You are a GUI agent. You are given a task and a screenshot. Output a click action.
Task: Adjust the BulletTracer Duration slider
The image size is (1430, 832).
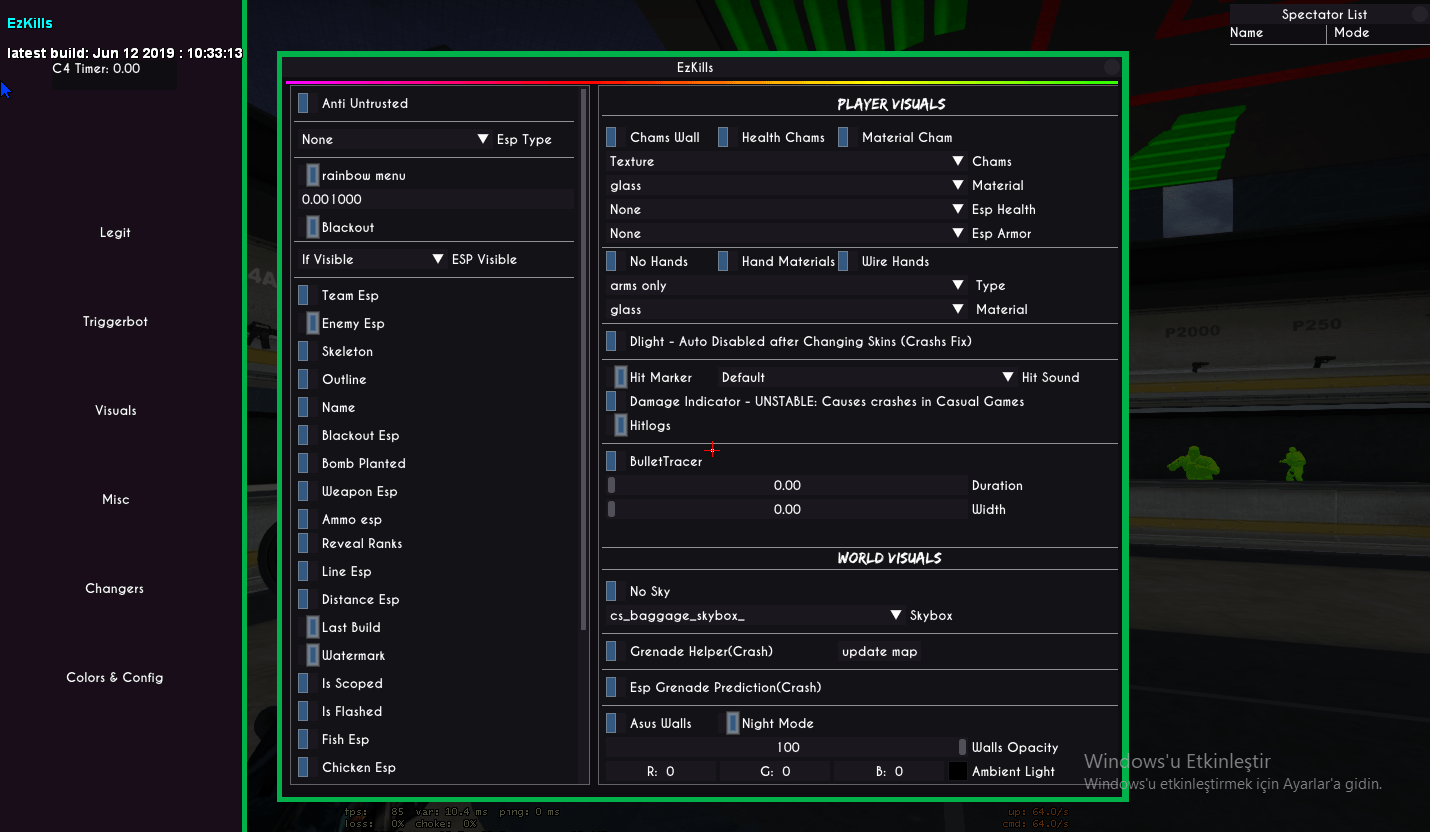pyautogui.click(x=787, y=485)
